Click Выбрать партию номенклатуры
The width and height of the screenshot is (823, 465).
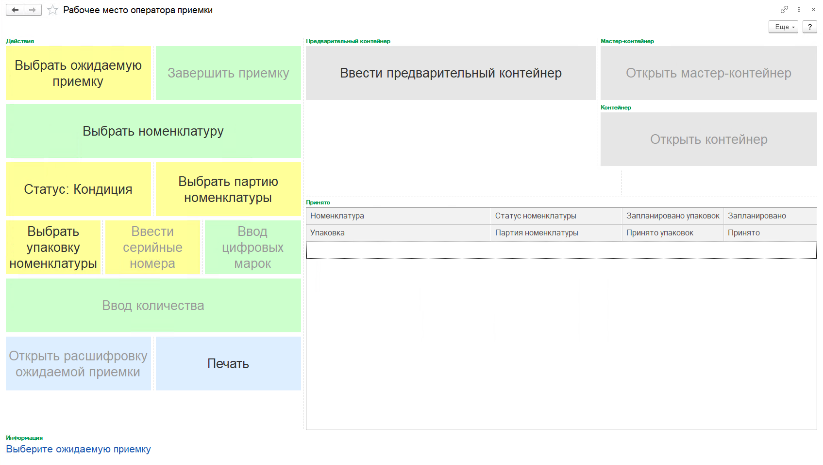[228, 189]
